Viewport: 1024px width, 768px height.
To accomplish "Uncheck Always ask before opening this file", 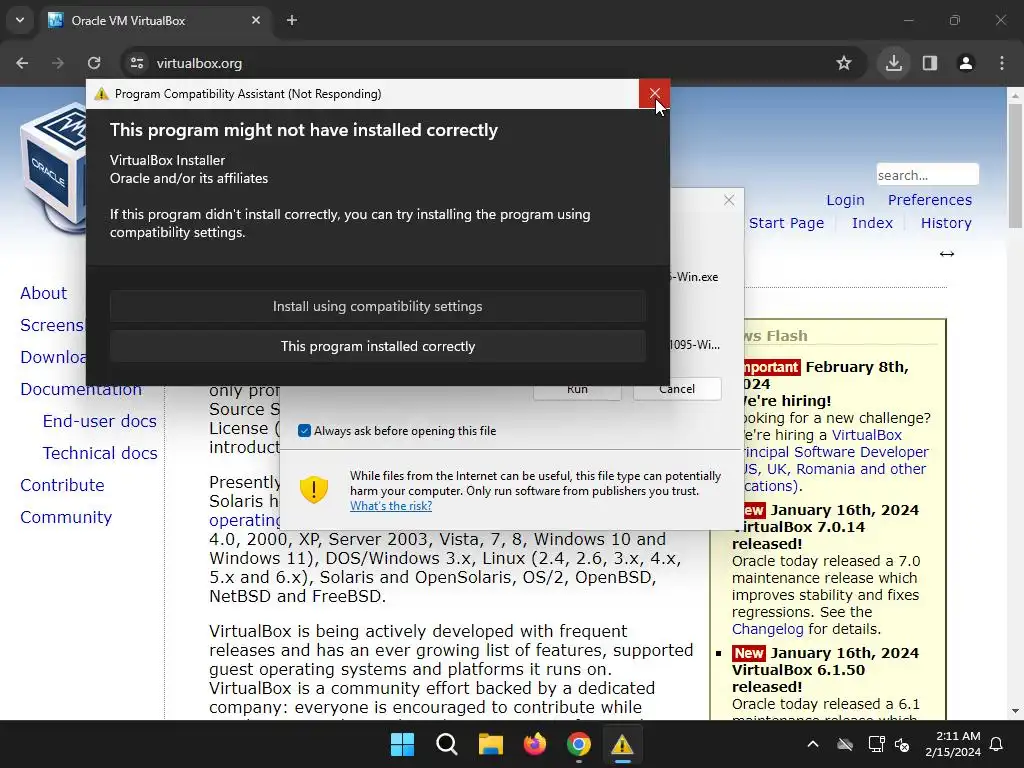I will coord(304,431).
